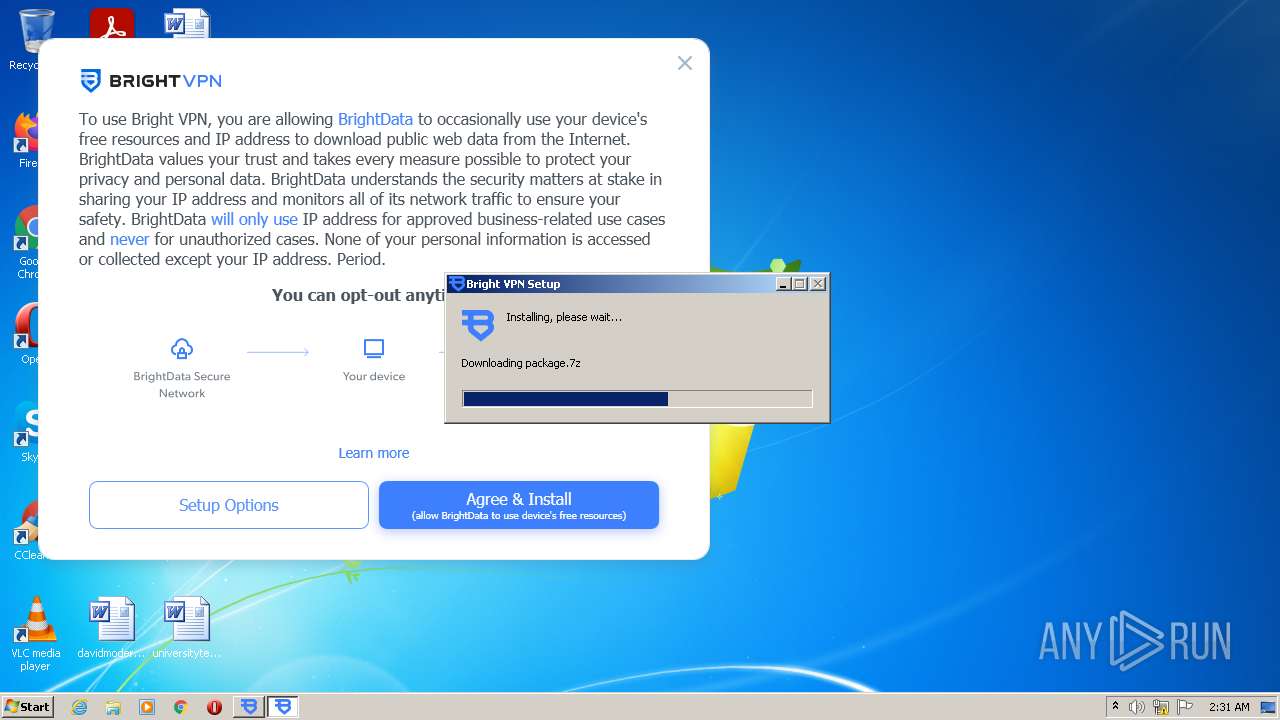Viewport: 1280px width, 720px height.
Task: Launch Opera from the taskbar
Action: click(214, 707)
